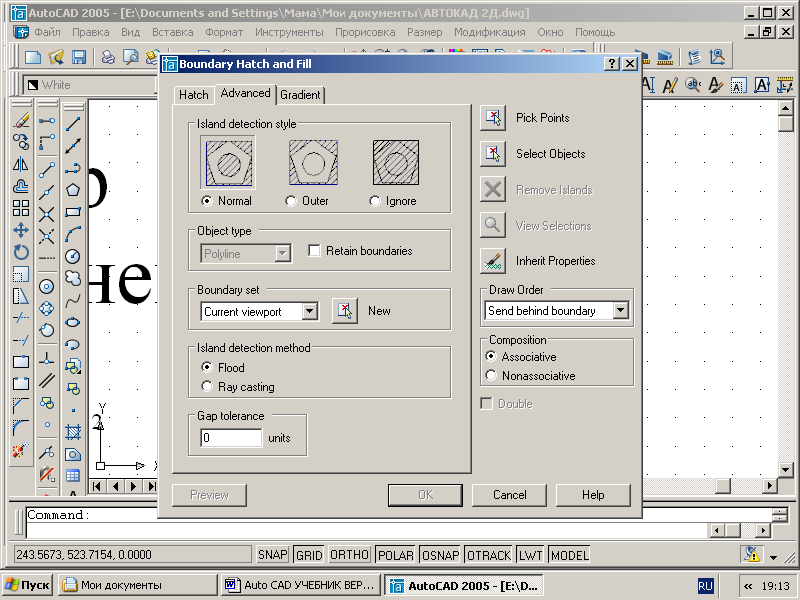Open the Draw Order dropdown
This screenshot has width=800, height=600.
[620, 310]
